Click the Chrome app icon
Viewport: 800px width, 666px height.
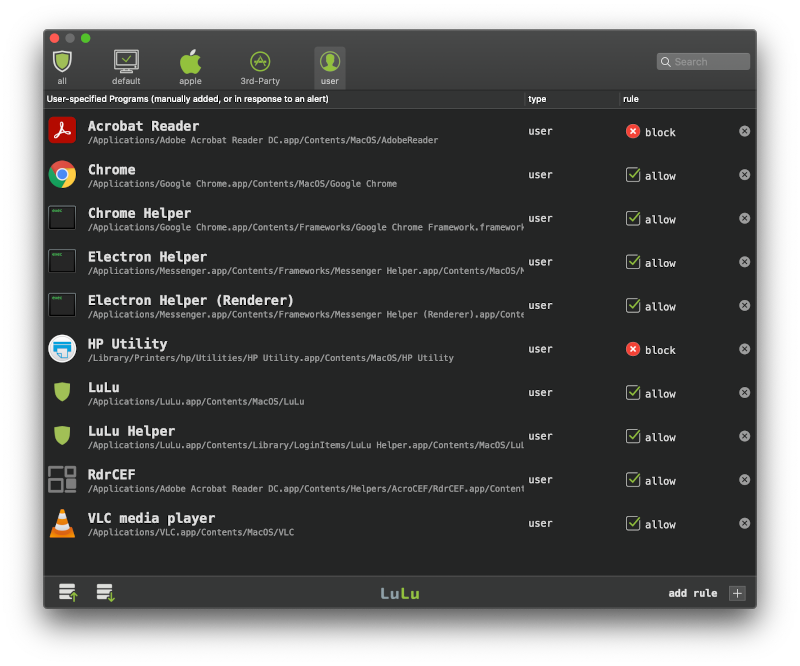point(62,174)
